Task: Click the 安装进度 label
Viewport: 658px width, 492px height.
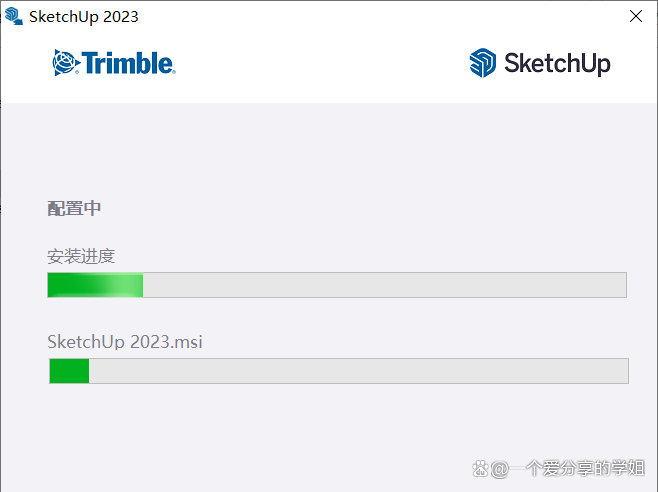Action: [x=81, y=256]
